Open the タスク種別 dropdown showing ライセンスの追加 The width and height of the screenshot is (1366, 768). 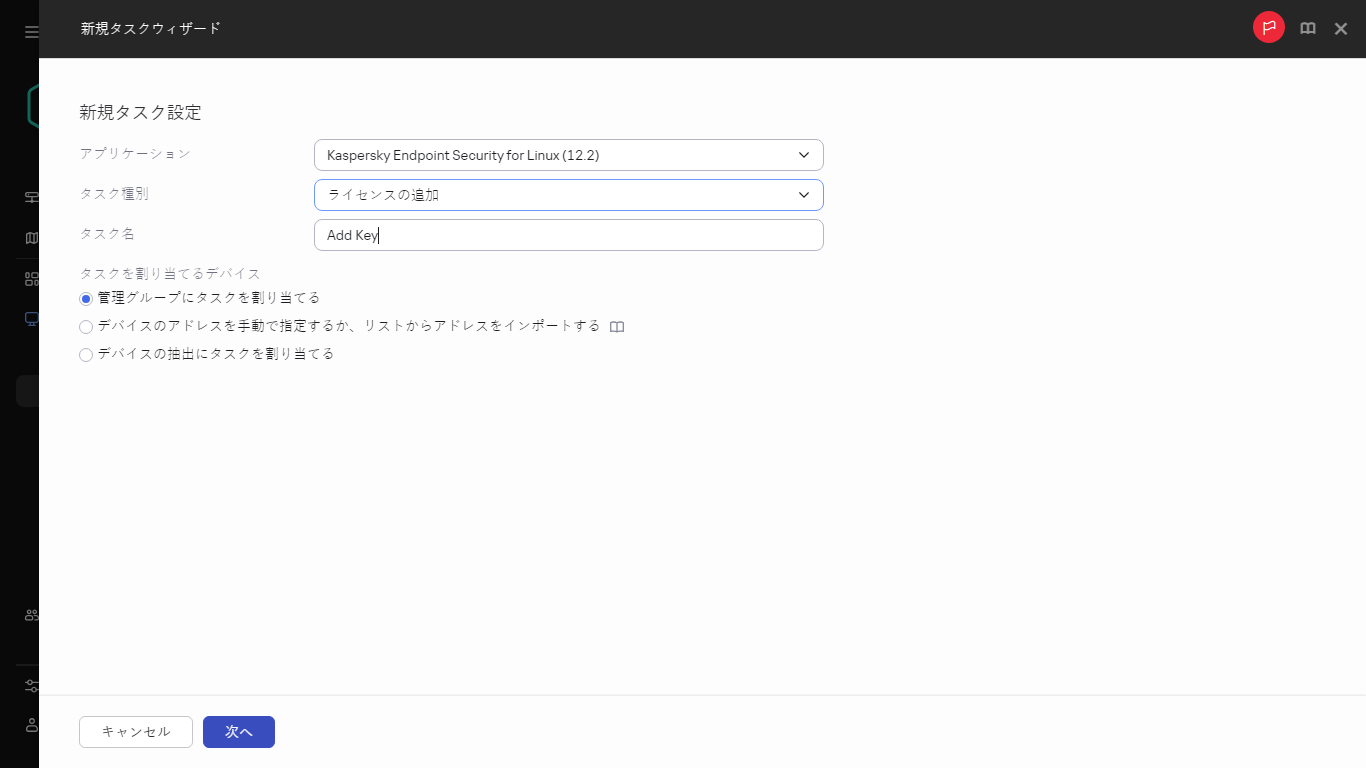568,195
